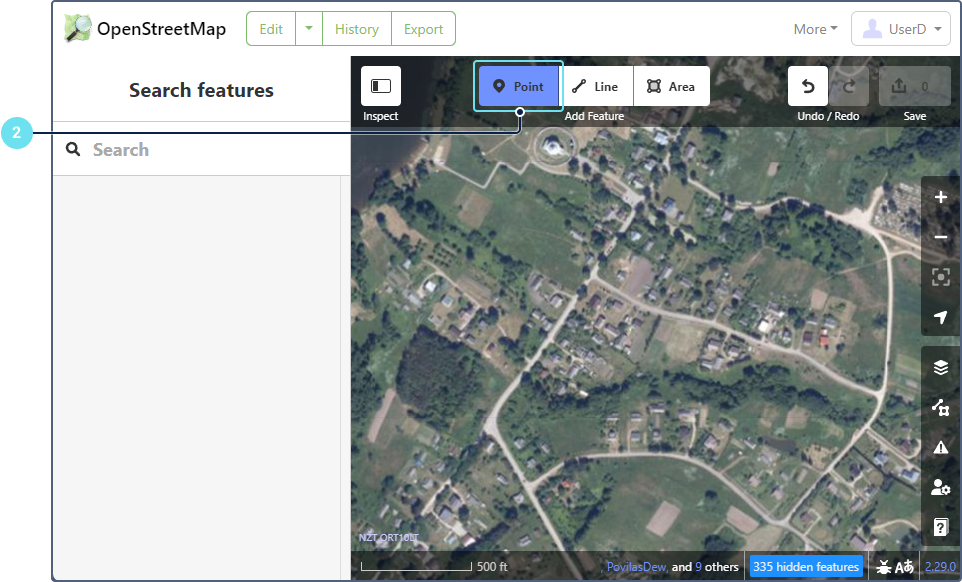The width and height of the screenshot is (962, 582).
Task: Toggle the Inspect sidebar panel
Action: [380, 86]
